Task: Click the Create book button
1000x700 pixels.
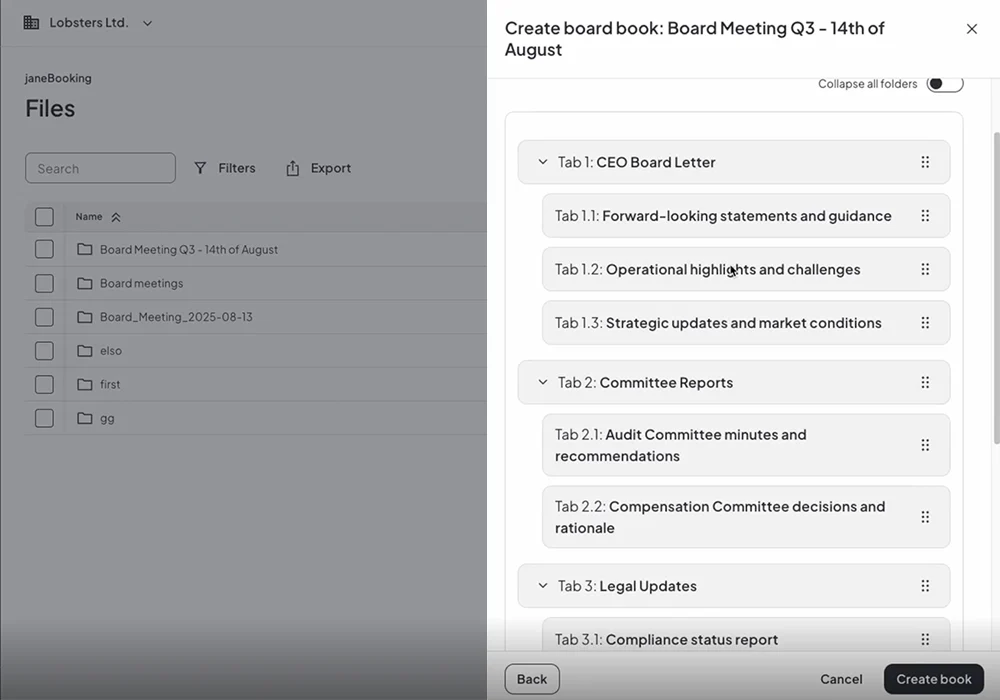Action: (933, 679)
